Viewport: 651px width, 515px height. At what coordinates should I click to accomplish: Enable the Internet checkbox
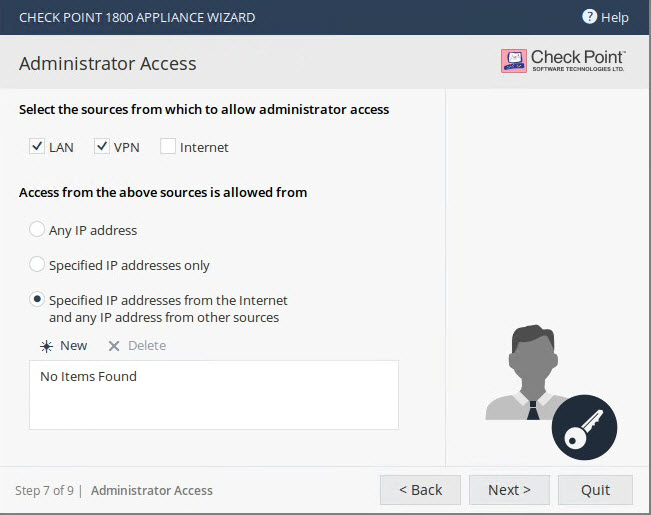click(x=168, y=147)
